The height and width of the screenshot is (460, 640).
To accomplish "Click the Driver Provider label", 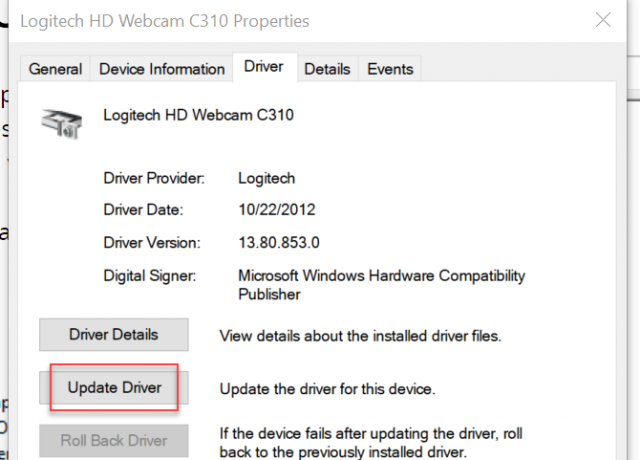I will tap(154, 178).
